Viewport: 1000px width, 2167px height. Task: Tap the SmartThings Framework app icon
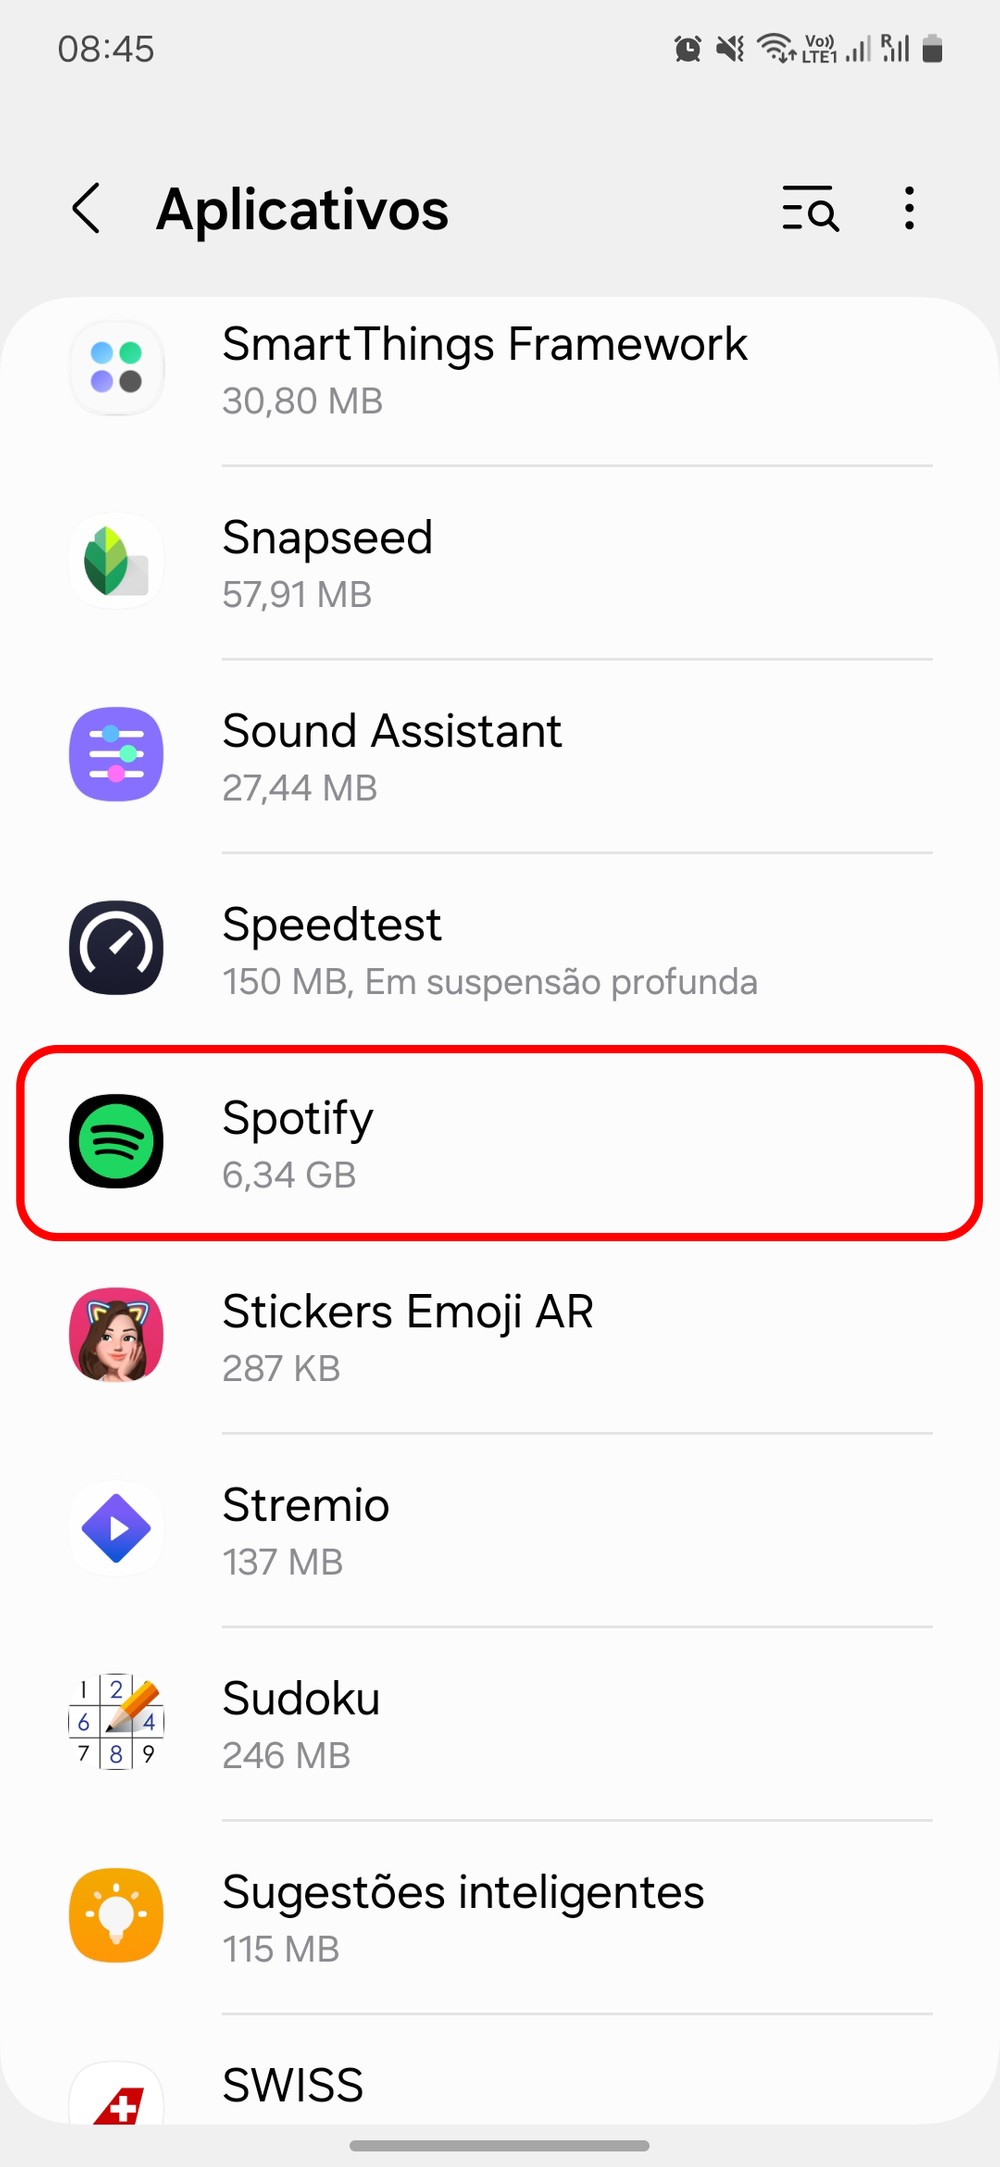(116, 369)
